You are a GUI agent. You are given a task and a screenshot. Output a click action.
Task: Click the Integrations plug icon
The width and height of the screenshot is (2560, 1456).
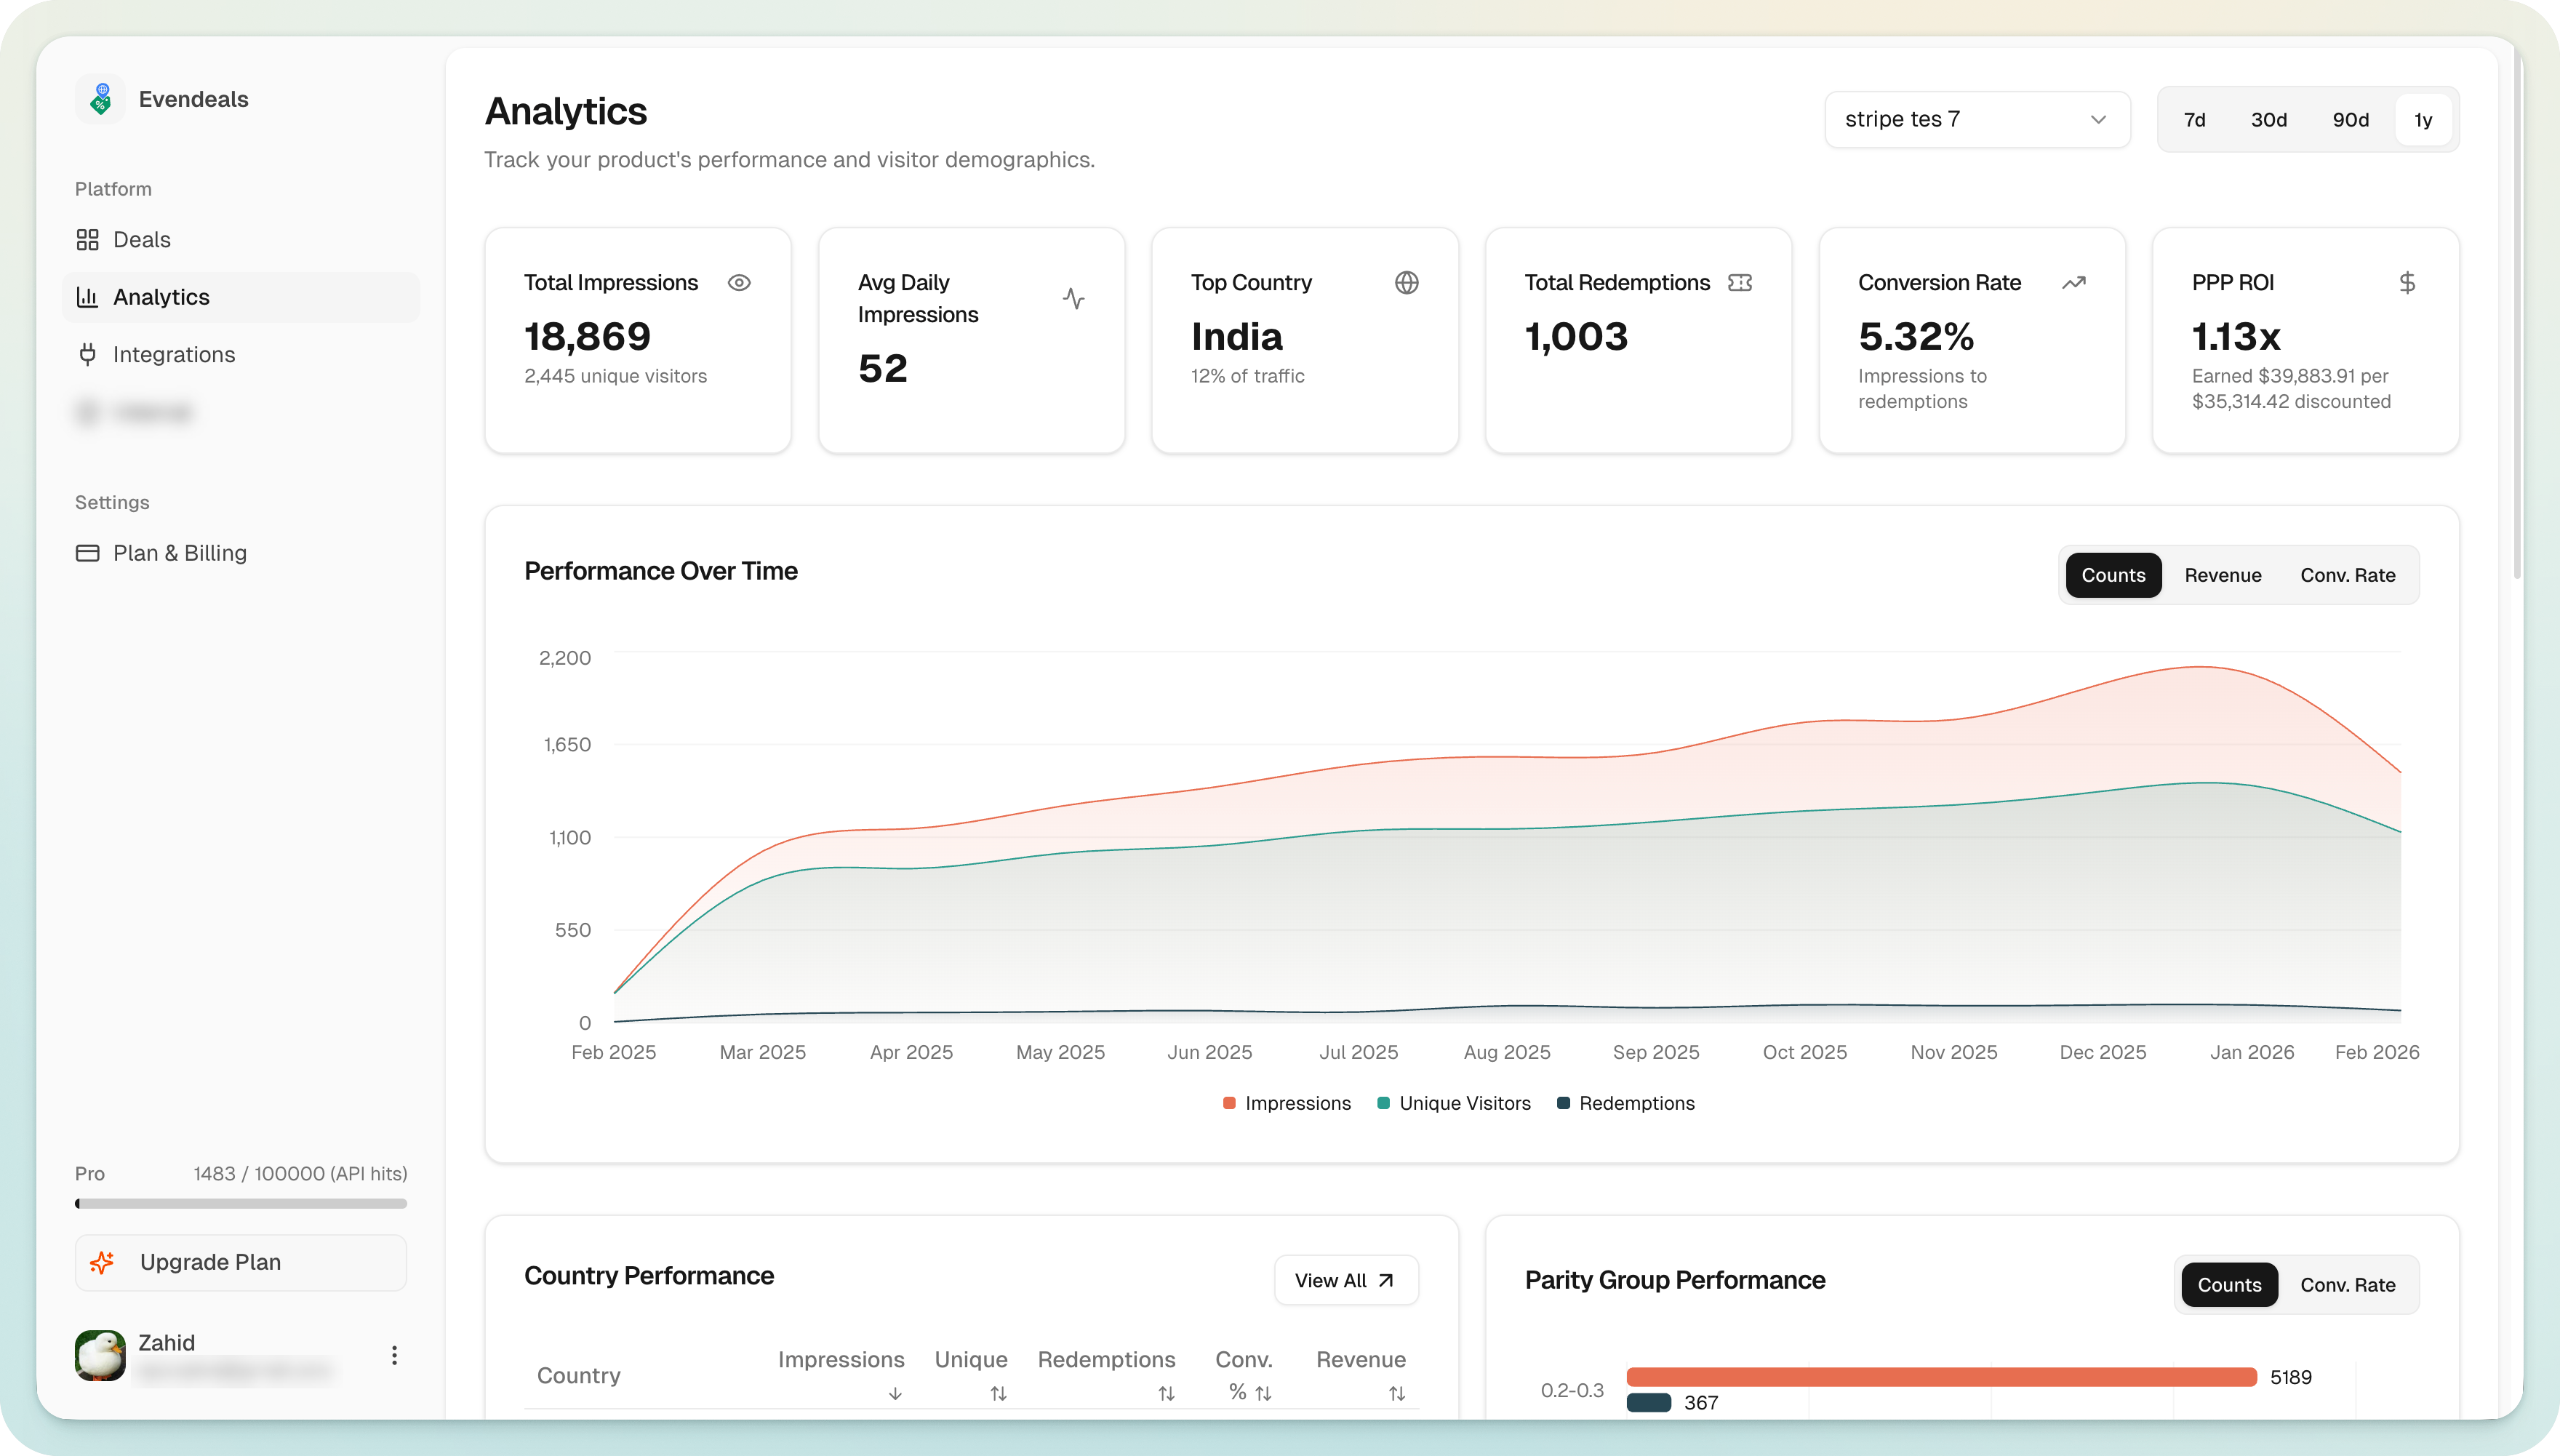pos(88,354)
